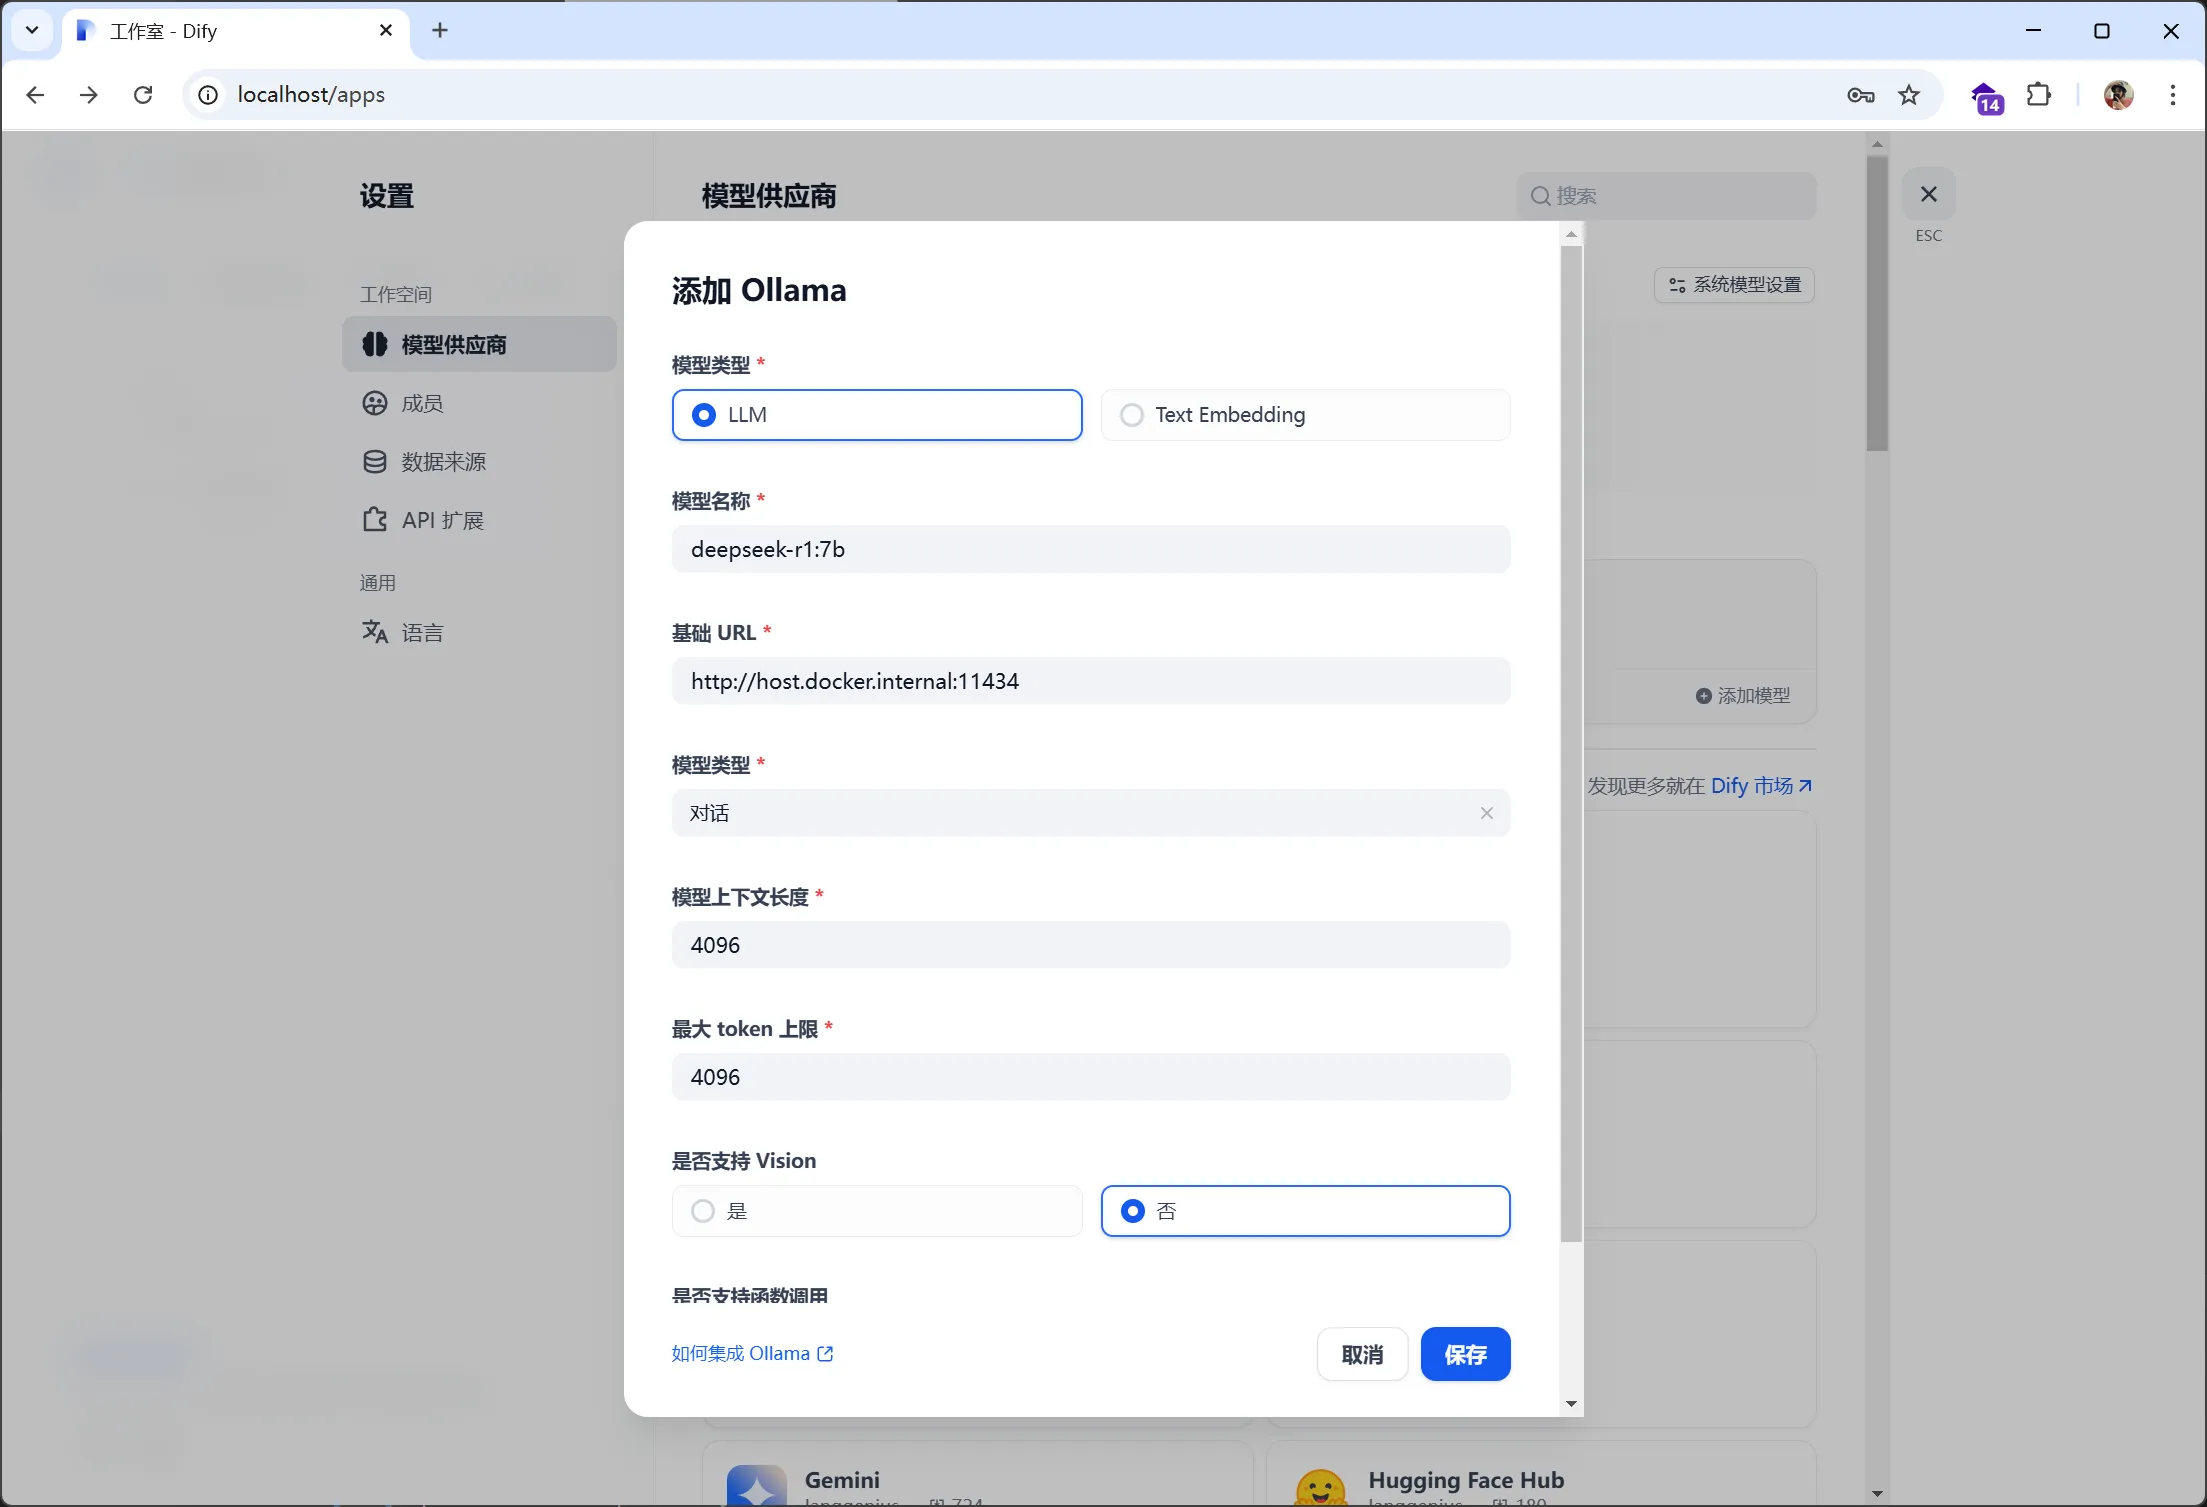Viewport: 2207px width, 1507px height.
Task: Click the Hugging Face Hub provider card
Action: pos(1541,1474)
